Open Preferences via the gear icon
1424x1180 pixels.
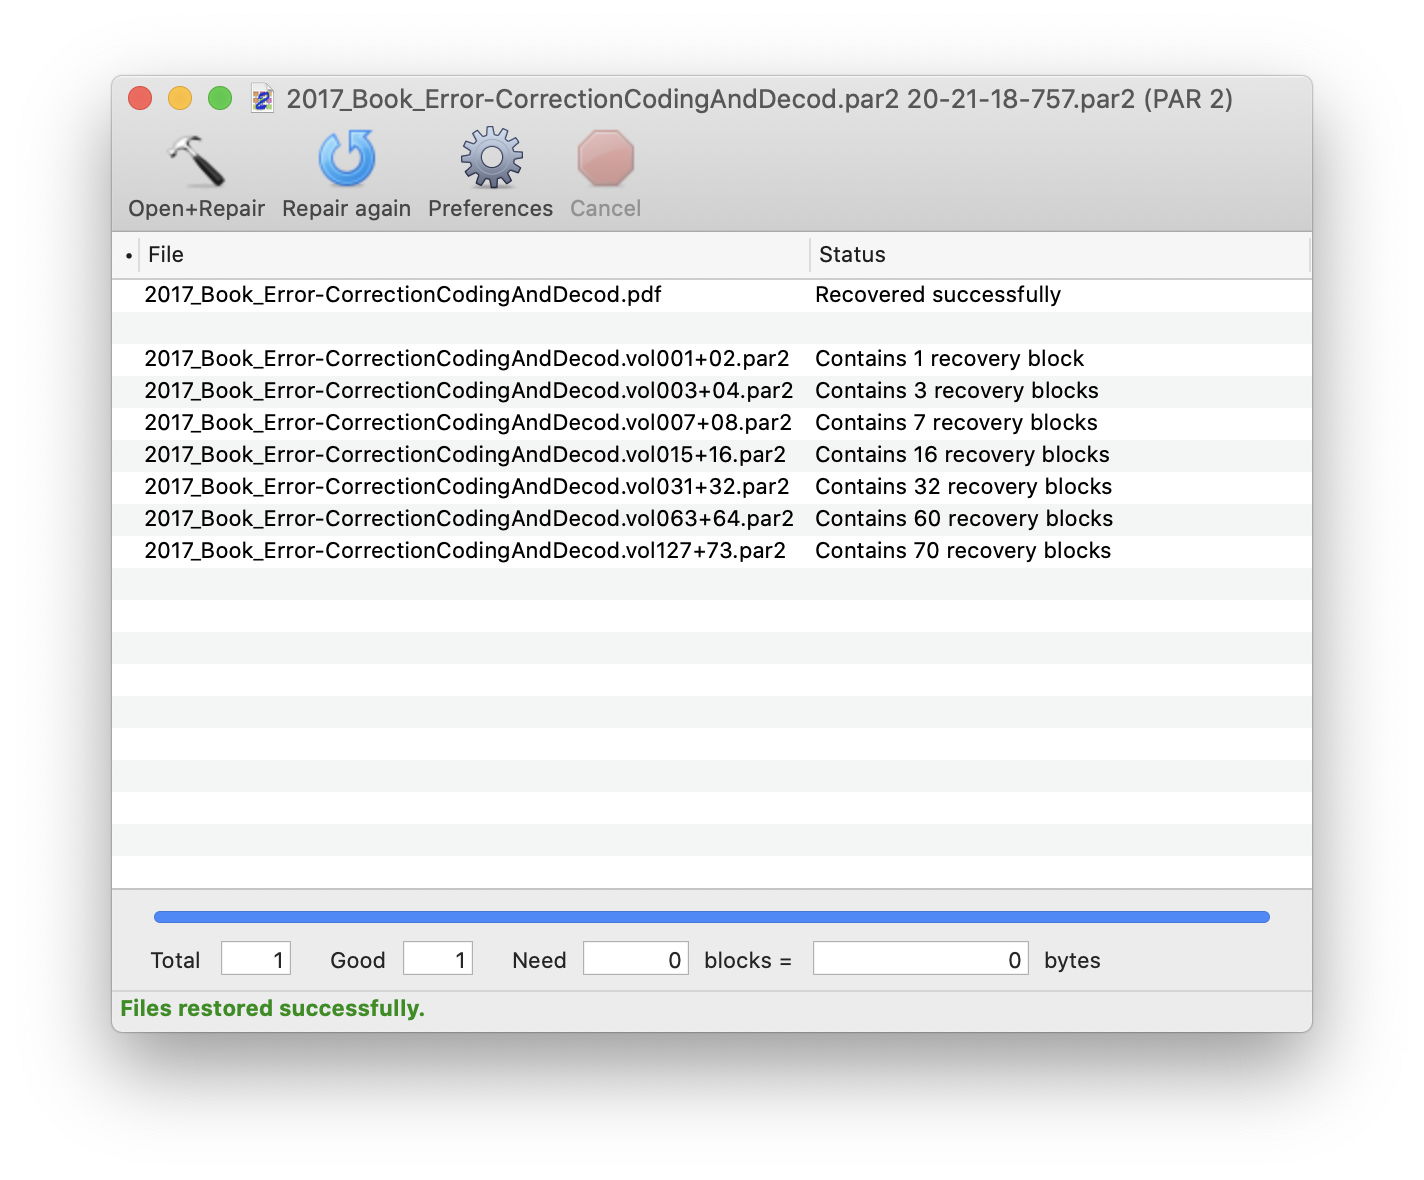(491, 159)
